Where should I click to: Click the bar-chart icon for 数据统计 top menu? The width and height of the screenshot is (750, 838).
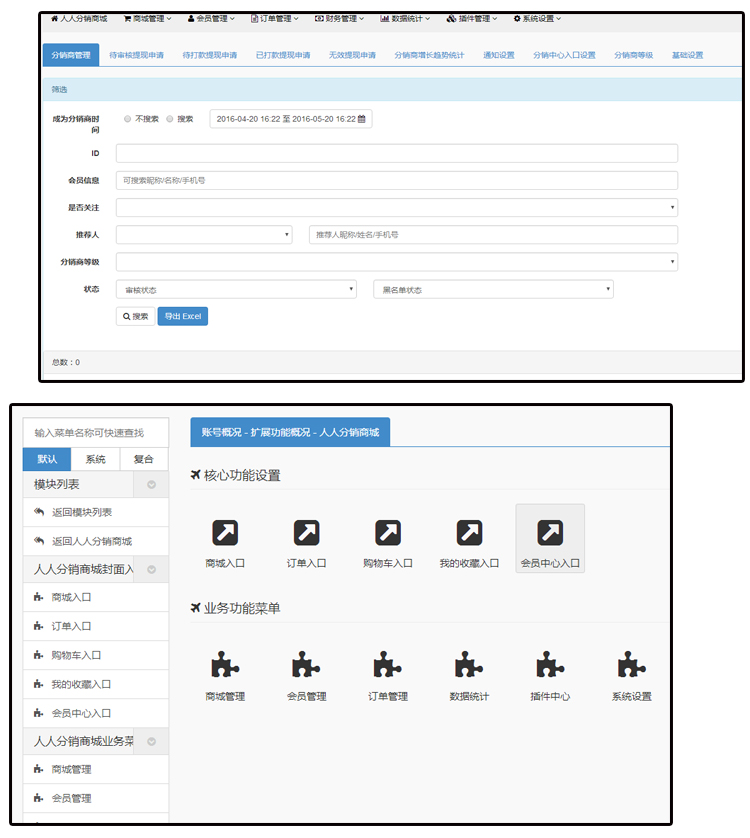[x=384, y=19]
